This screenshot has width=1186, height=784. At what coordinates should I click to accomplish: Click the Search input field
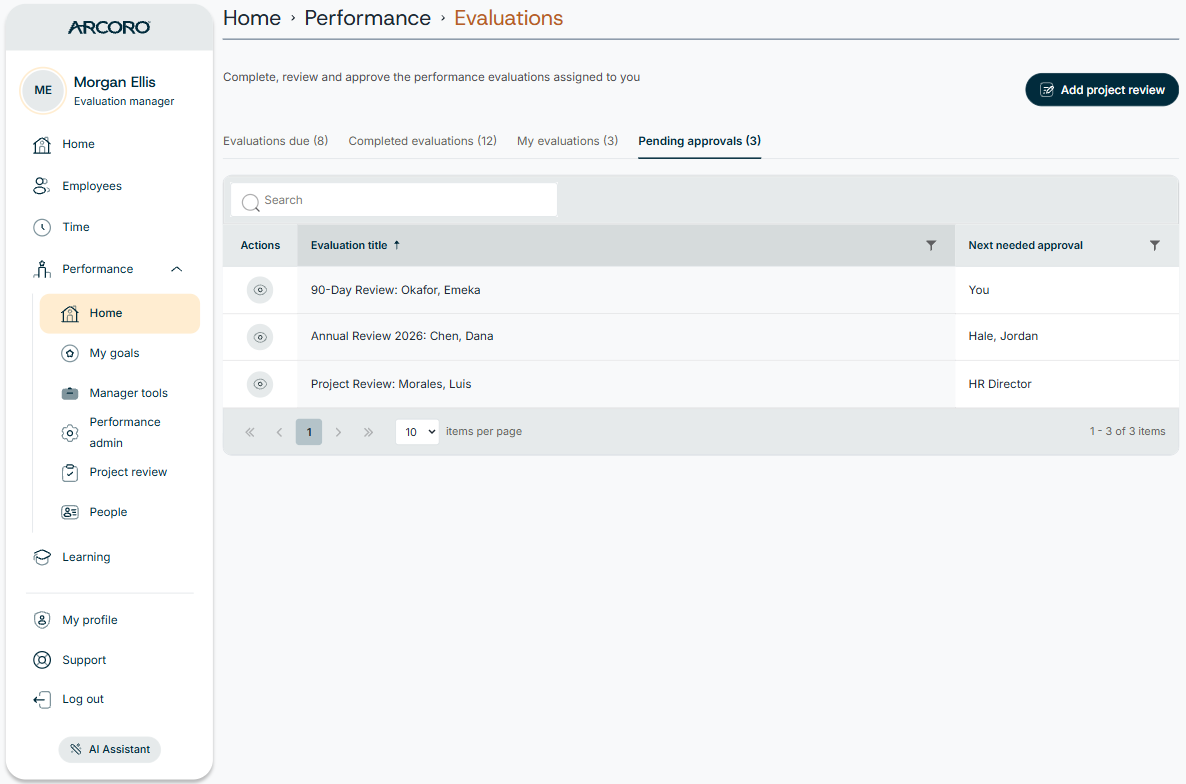(x=393, y=200)
